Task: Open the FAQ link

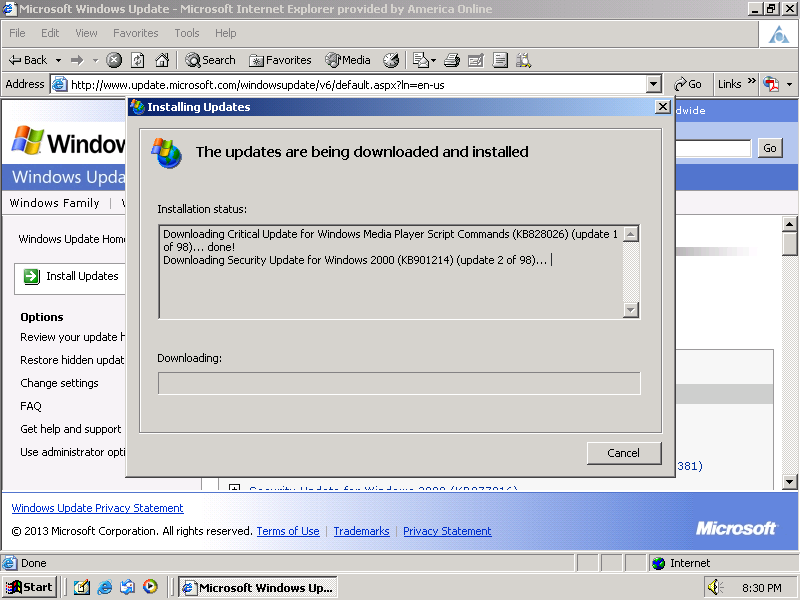Action: pyautogui.click(x=31, y=406)
